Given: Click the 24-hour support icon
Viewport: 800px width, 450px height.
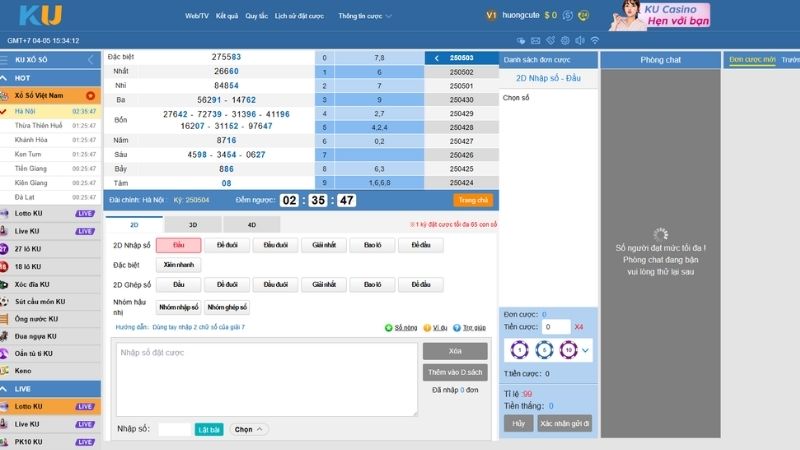Looking at the screenshot, I should click(584, 16).
